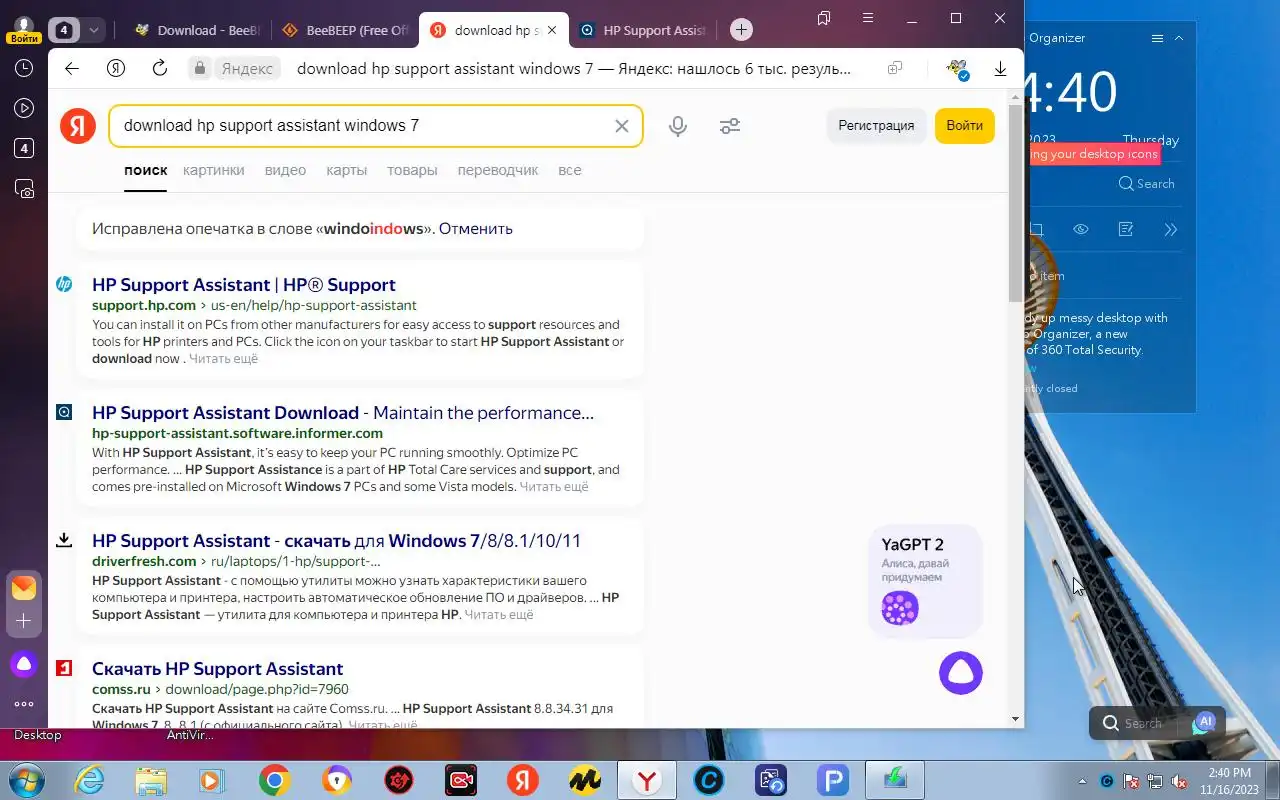
Task: Select the товары search category
Action: (x=412, y=170)
